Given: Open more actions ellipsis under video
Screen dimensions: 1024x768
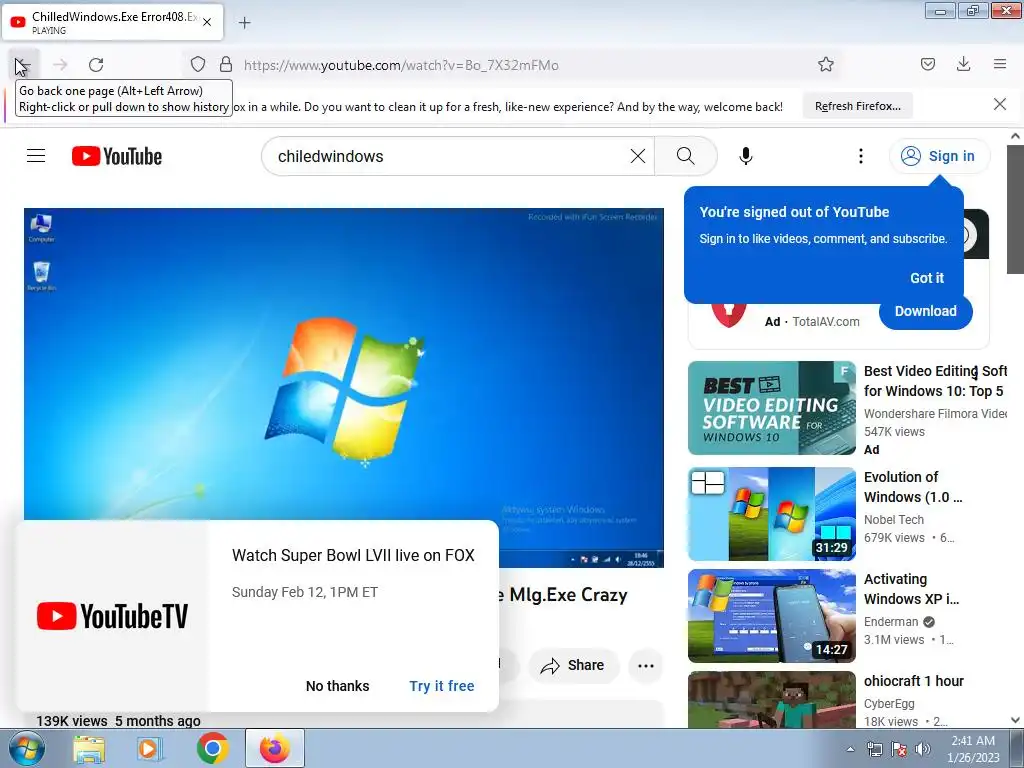Looking at the screenshot, I should 646,665.
